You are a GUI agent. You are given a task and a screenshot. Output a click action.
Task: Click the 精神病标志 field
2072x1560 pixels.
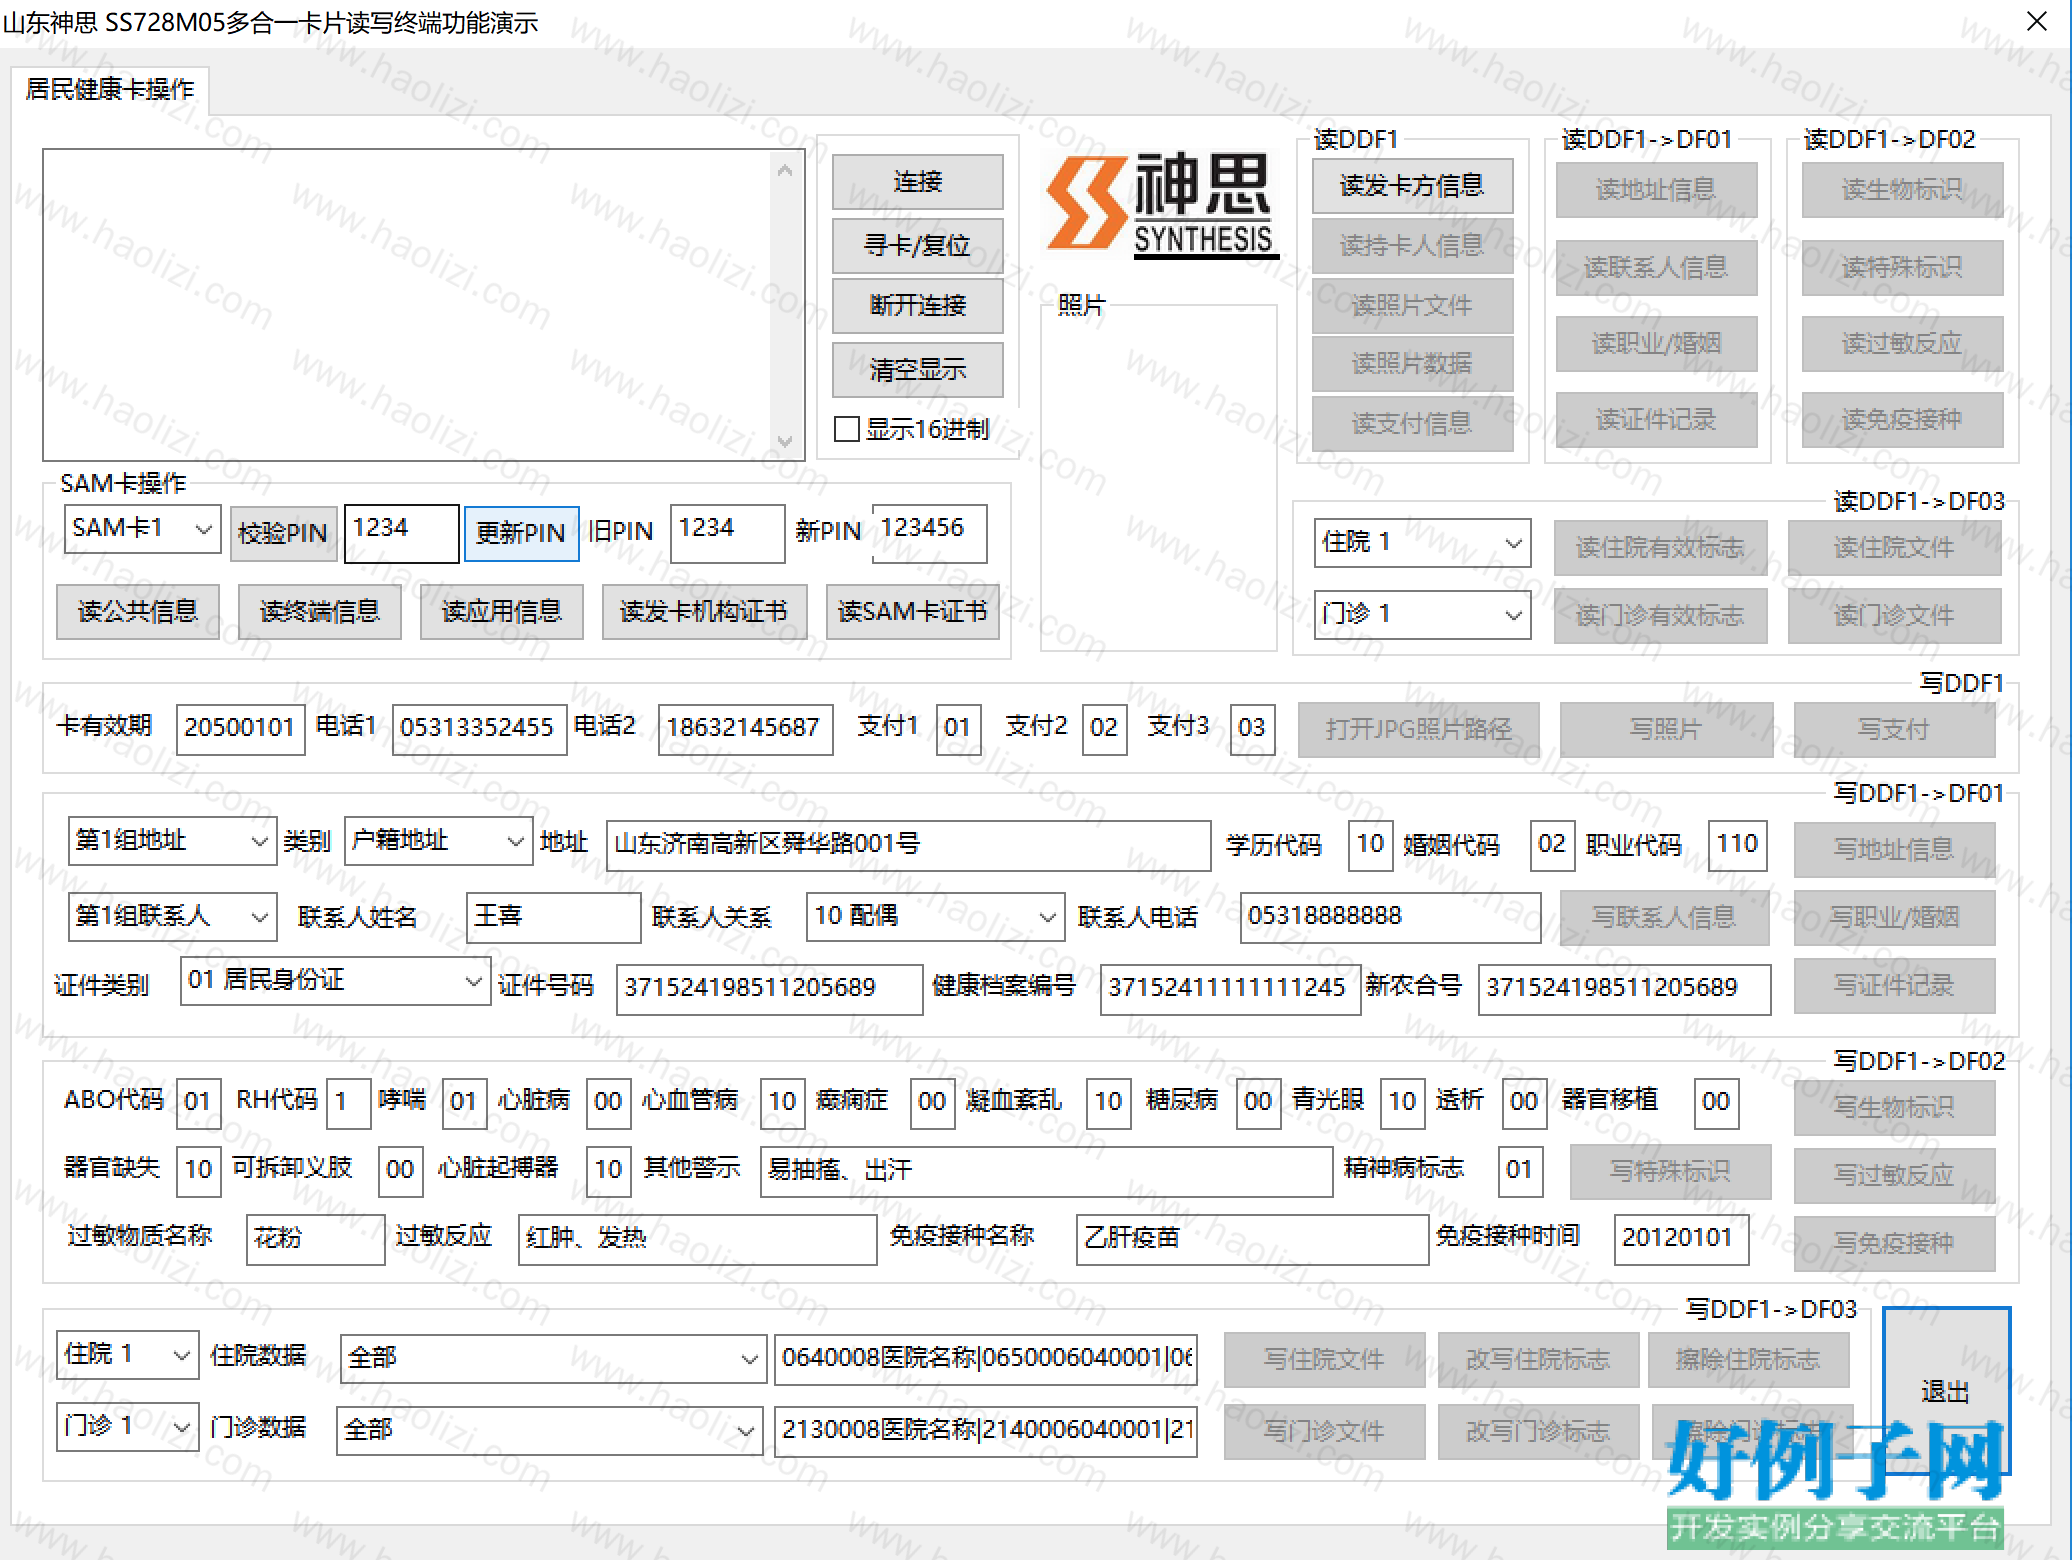pyautogui.click(x=1521, y=1172)
